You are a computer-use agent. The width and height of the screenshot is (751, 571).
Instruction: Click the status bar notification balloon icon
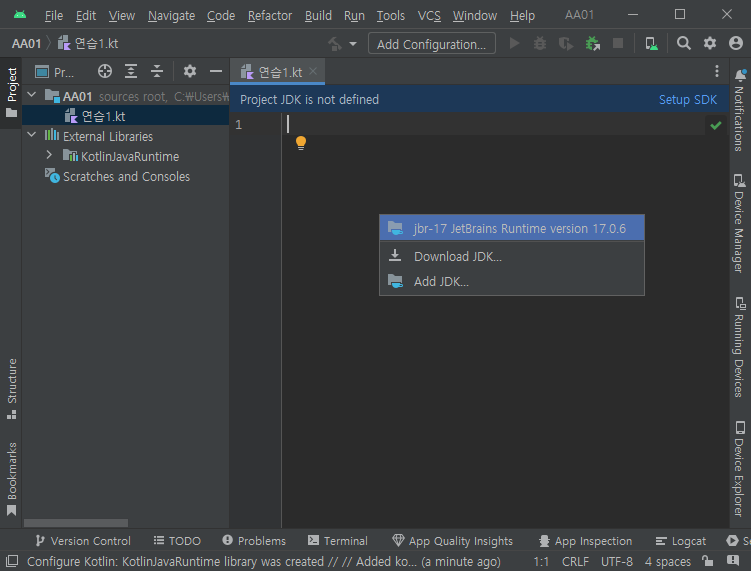click(x=733, y=560)
